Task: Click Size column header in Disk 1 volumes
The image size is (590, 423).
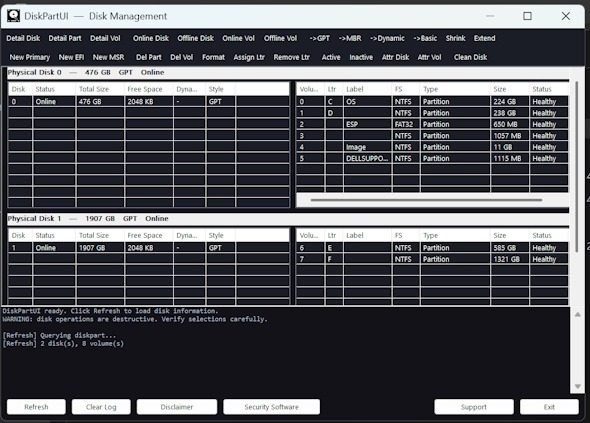Action: [x=509, y=235]
